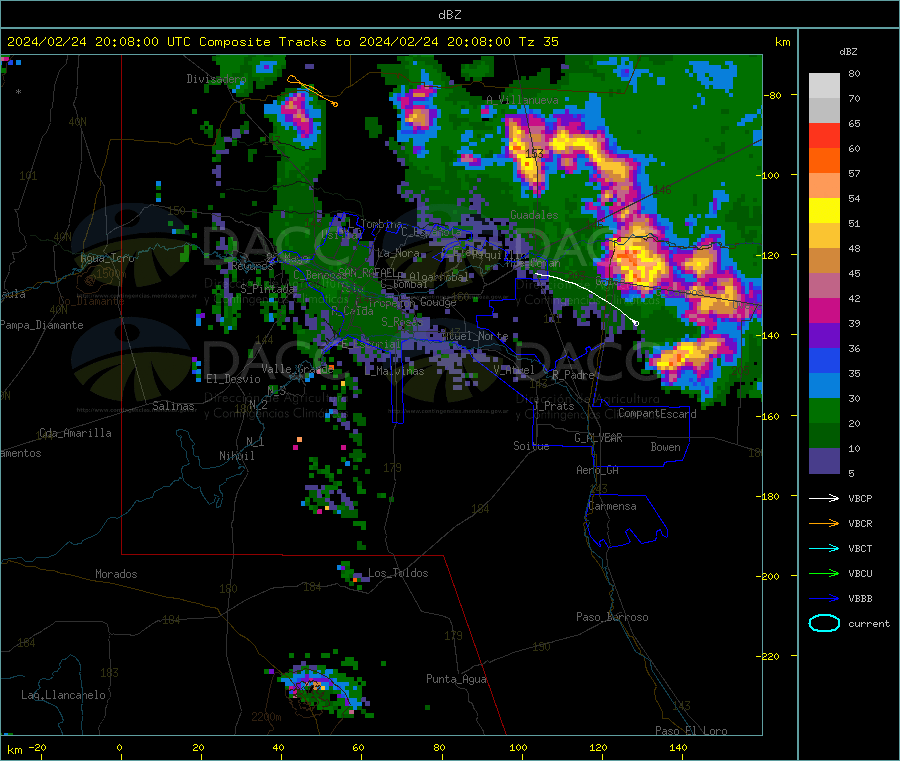
Task: Click the 51 dBZ yellow color swatch
Action: (824, 211)
